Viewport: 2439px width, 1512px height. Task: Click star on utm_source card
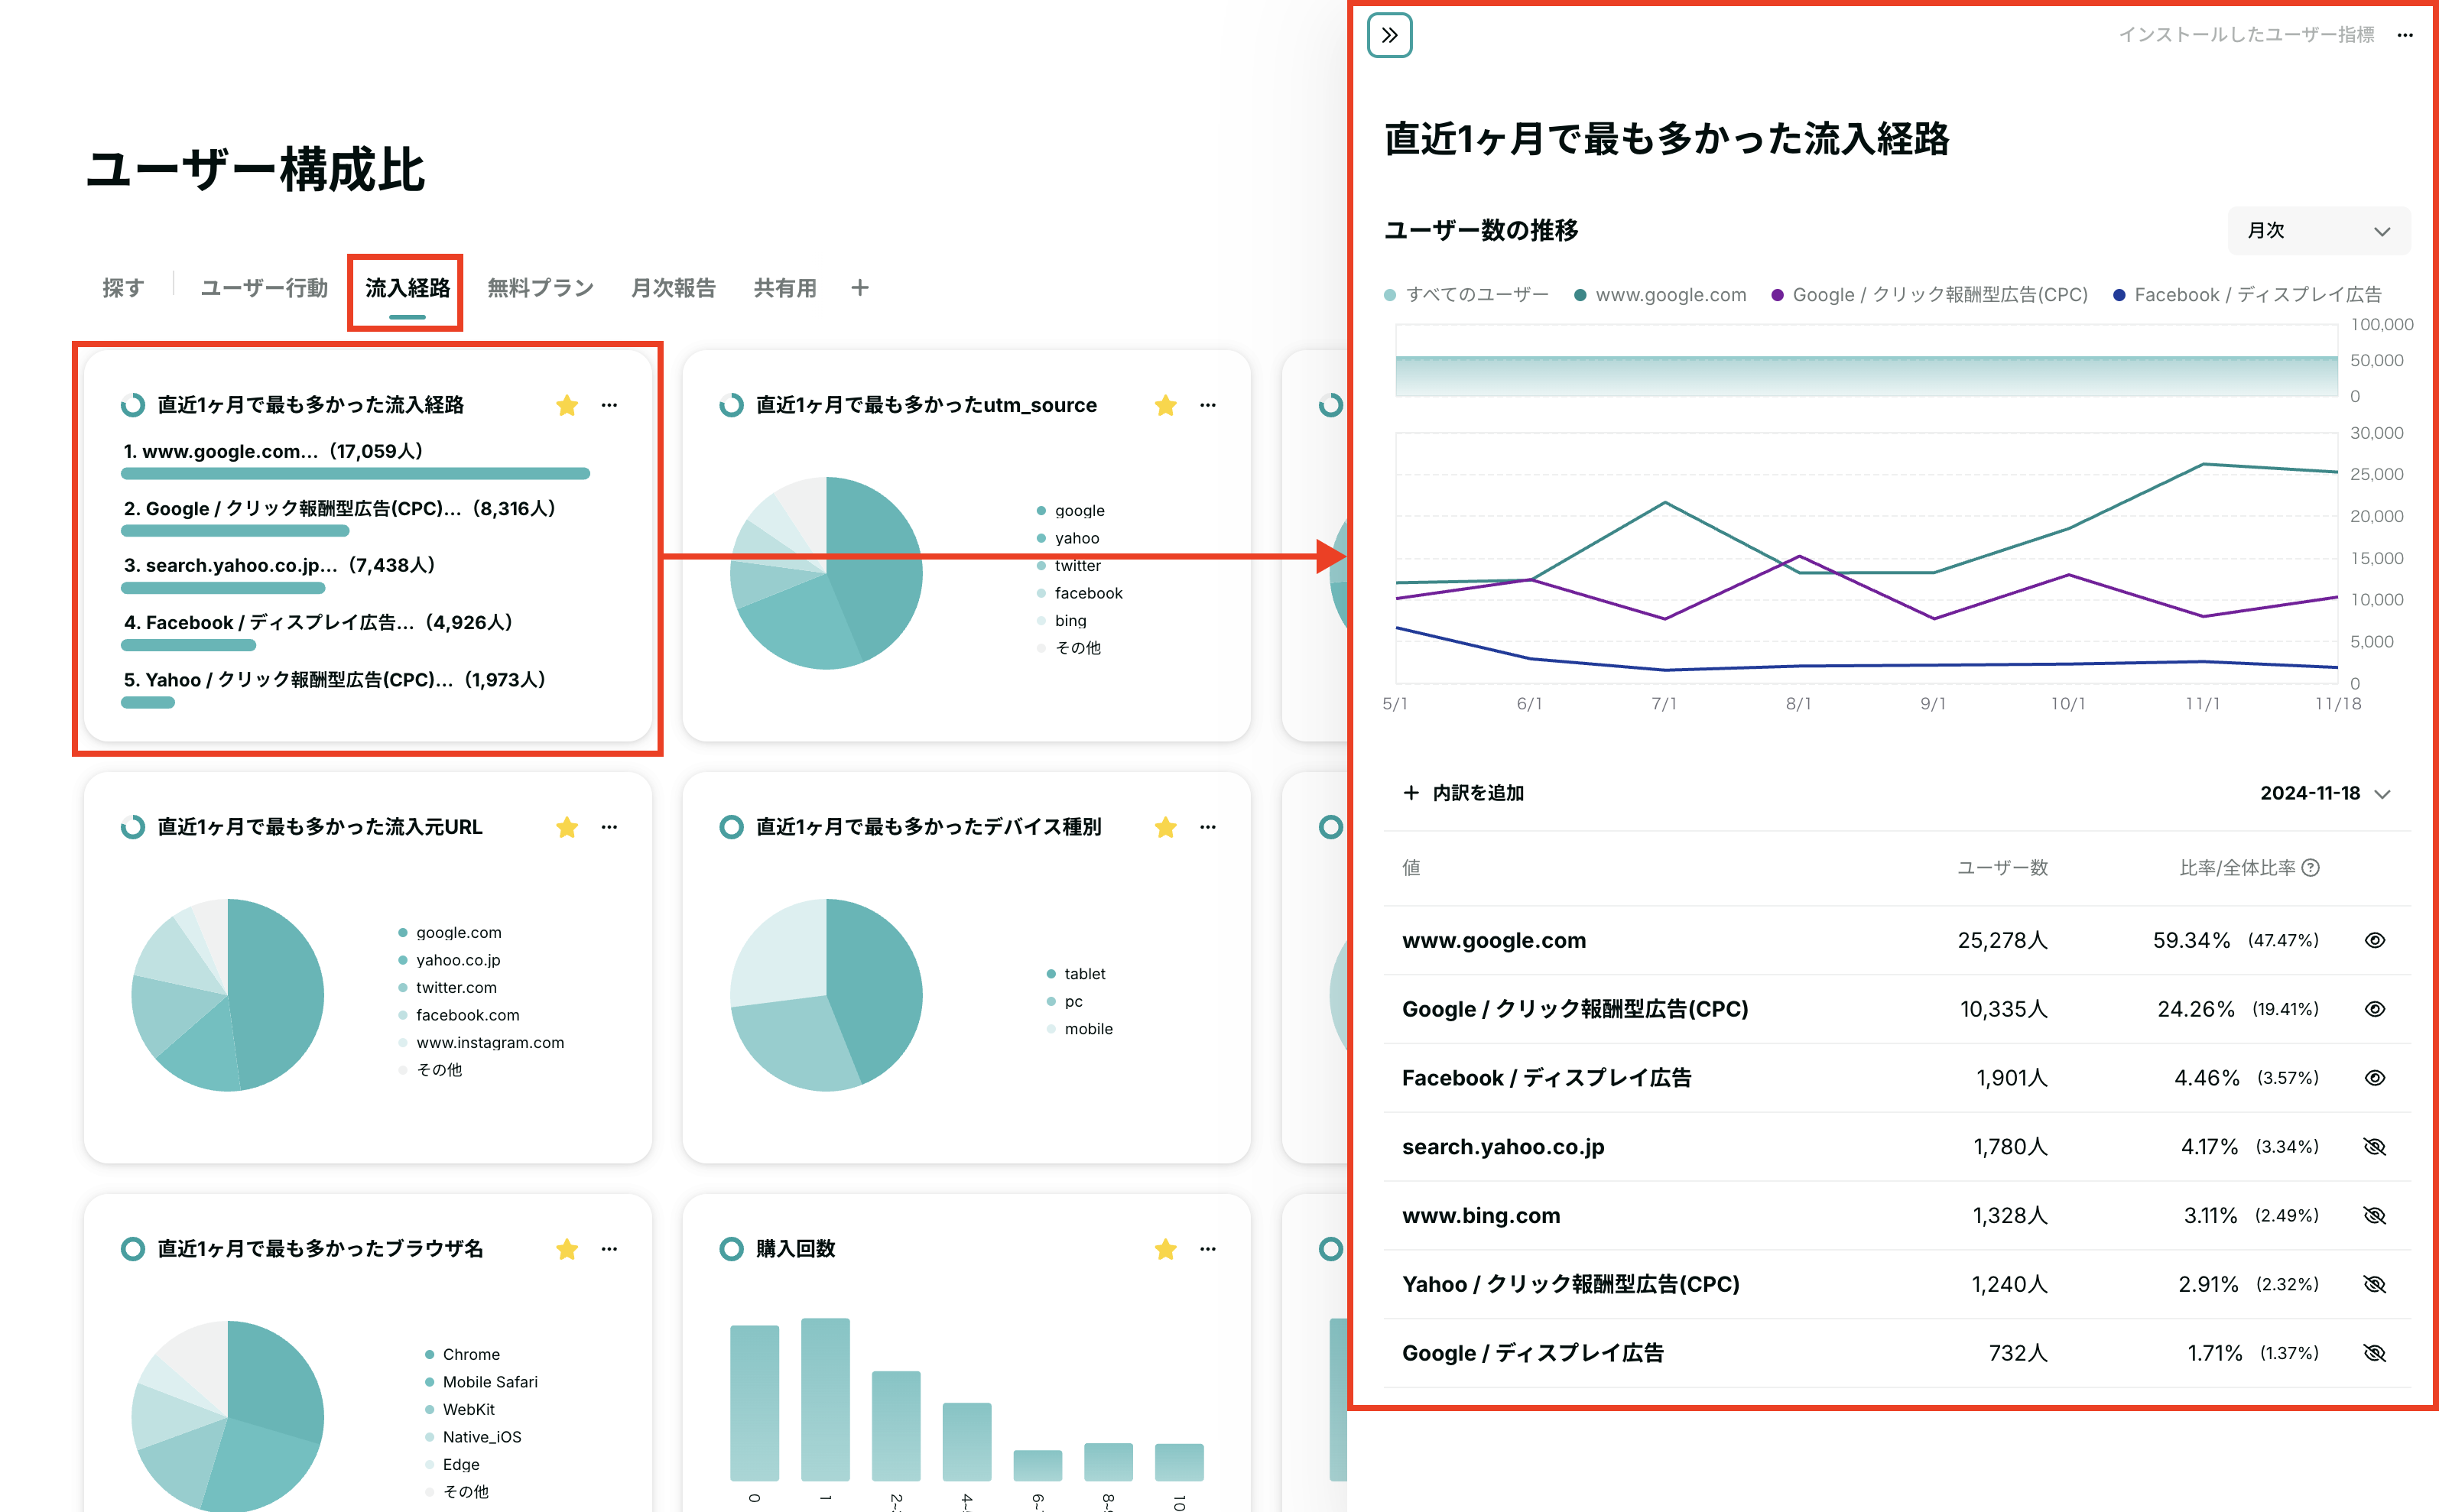[x=1165, y=405]
